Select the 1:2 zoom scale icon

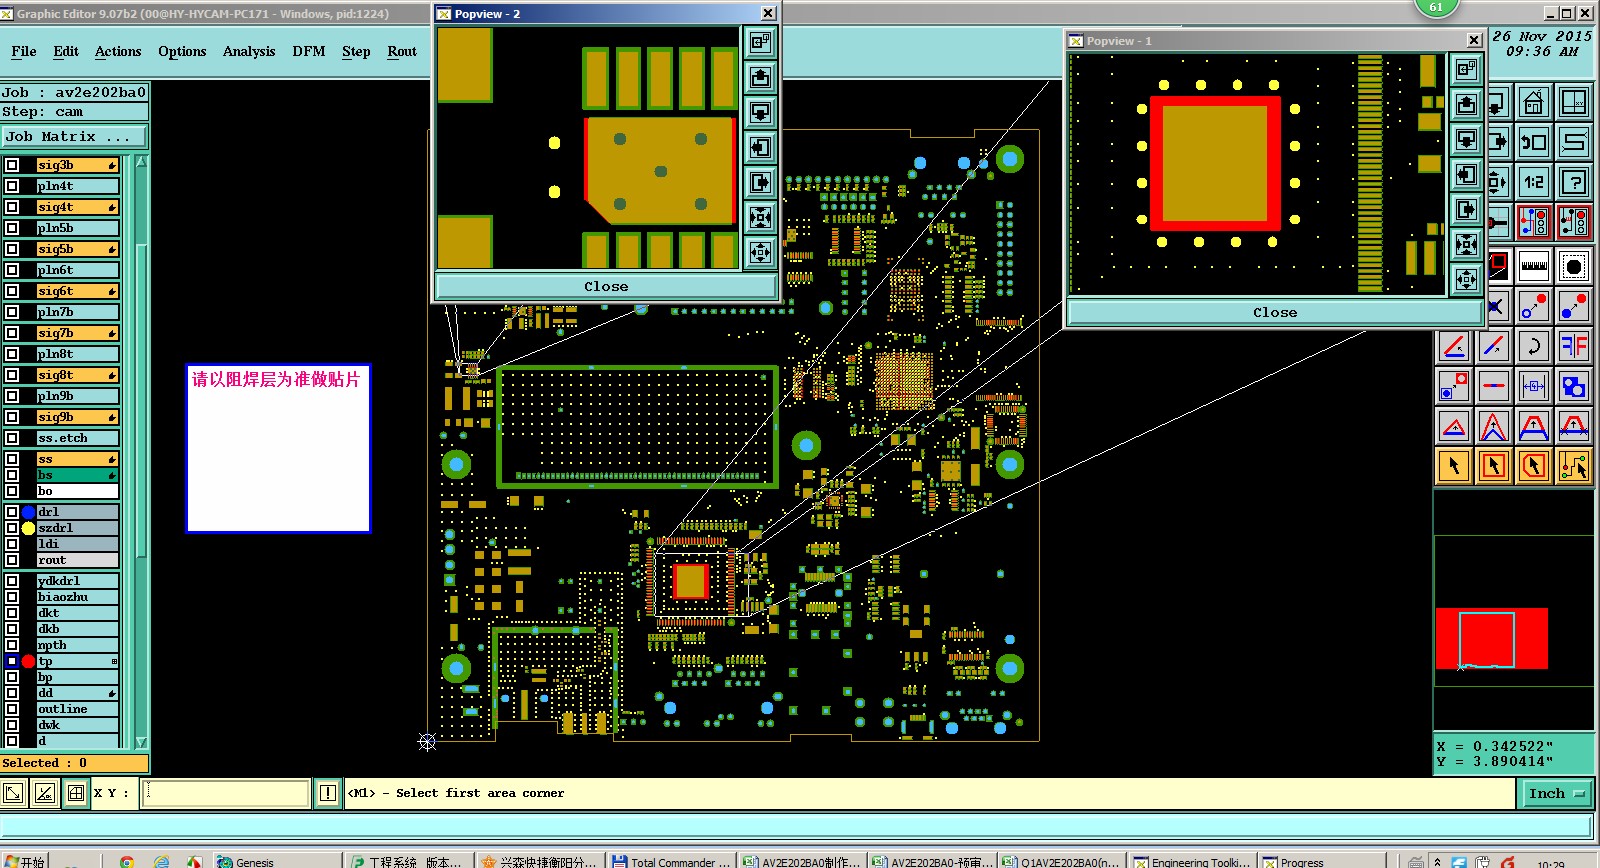coord(1533,182)
